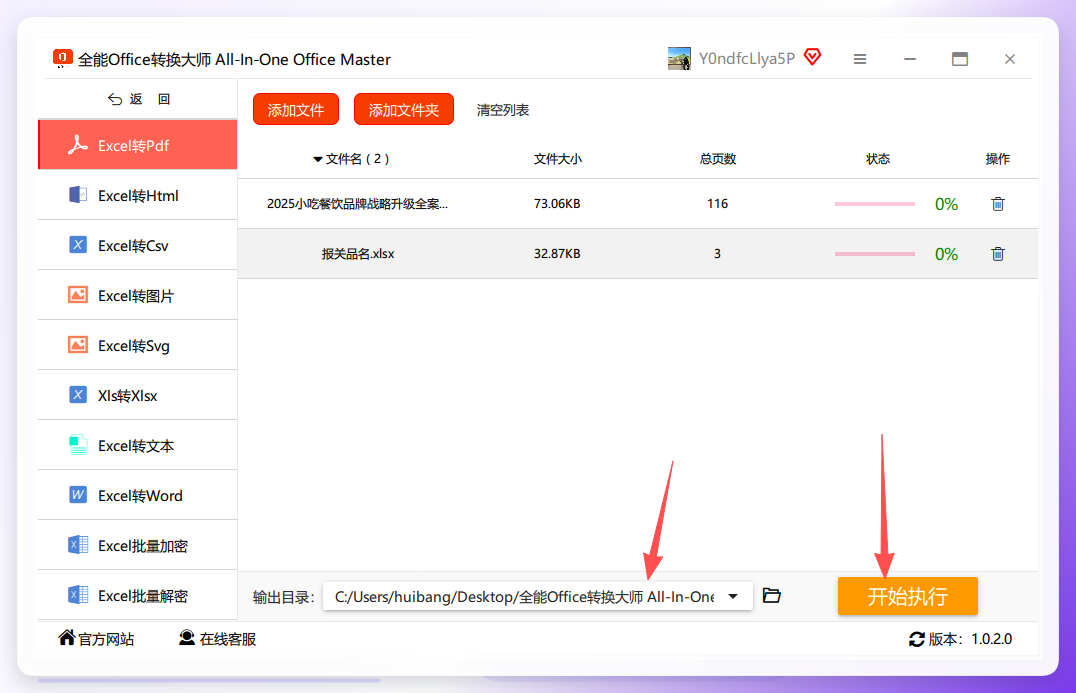Switch to Excel批量加密 label
1076x693 pixels.
click(x=143, y=546)
